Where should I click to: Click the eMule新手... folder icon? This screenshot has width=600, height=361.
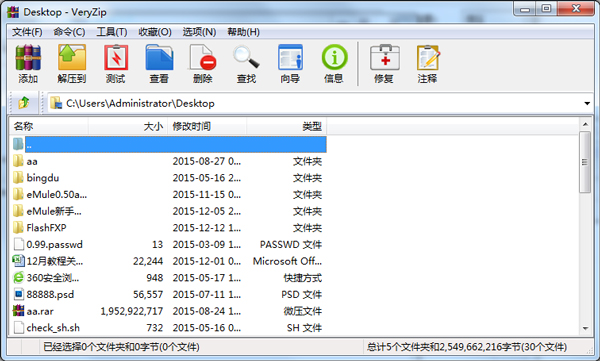point(18,211)
